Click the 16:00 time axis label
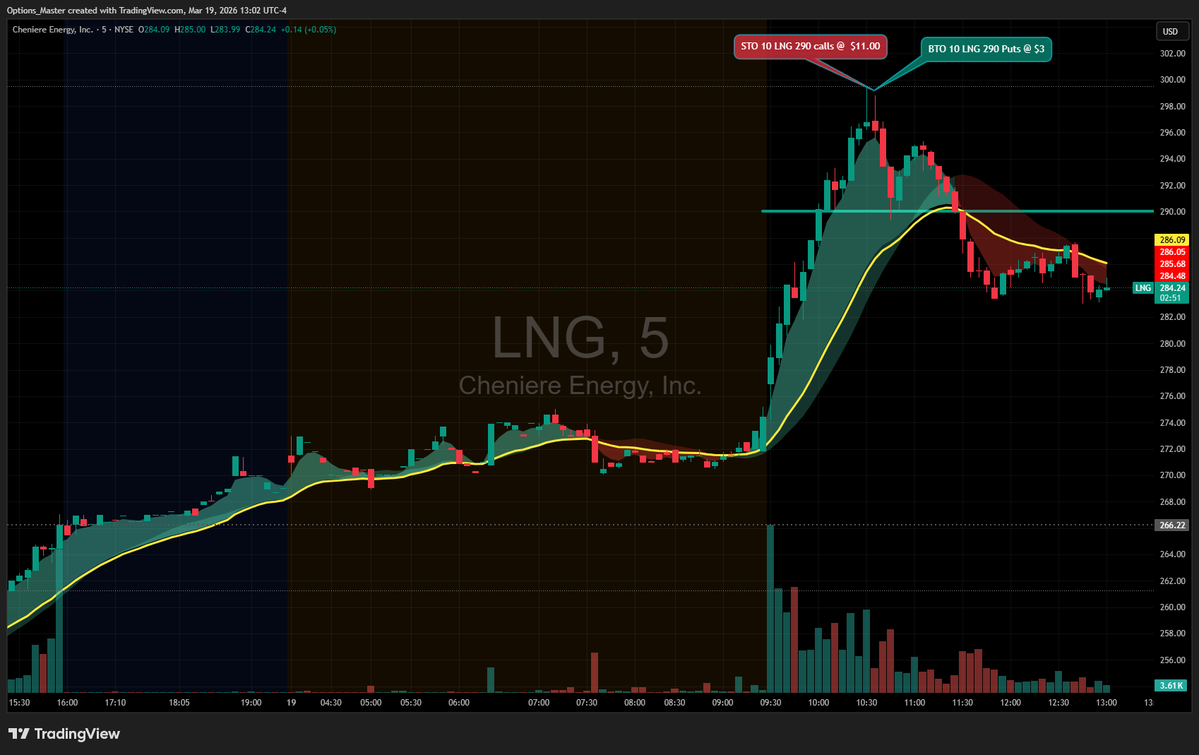Screen dimensions: 1199x755 [x=67, y=702]
